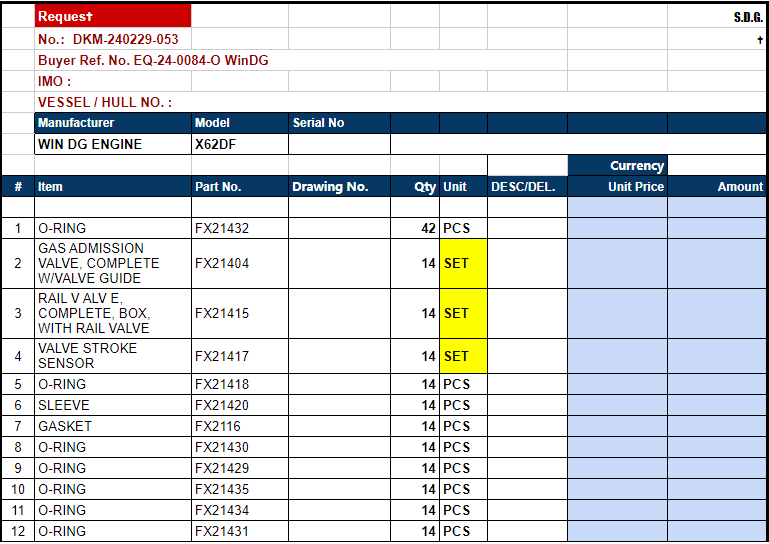Click yellow SET cell for FX21415
The width and height of the screenshot is (769, 544).
coord(463,313)
